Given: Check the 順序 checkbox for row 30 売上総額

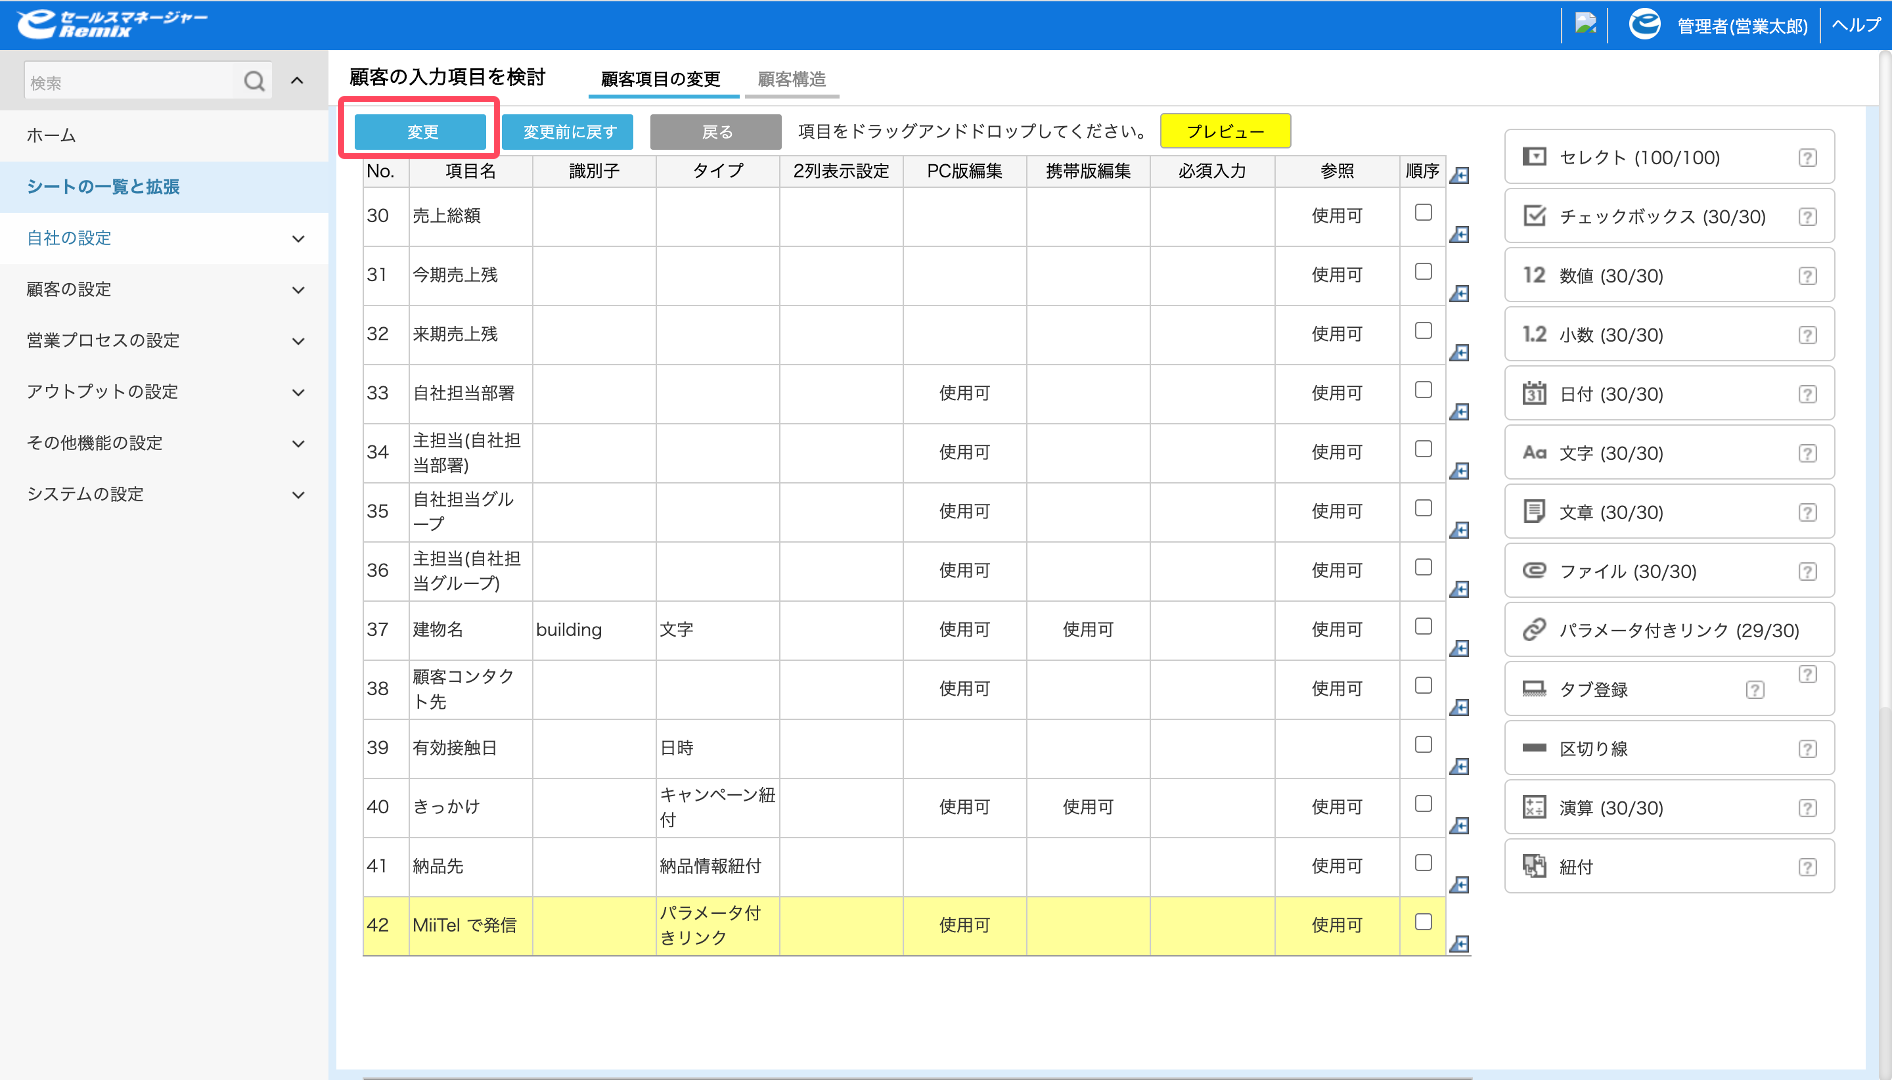Looking at the screenshot, I should [1423, 212].
